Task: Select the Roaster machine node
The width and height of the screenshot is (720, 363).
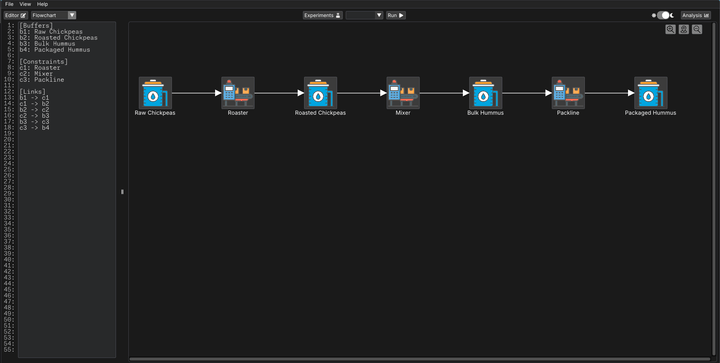Action: click(x=238, y=93)
